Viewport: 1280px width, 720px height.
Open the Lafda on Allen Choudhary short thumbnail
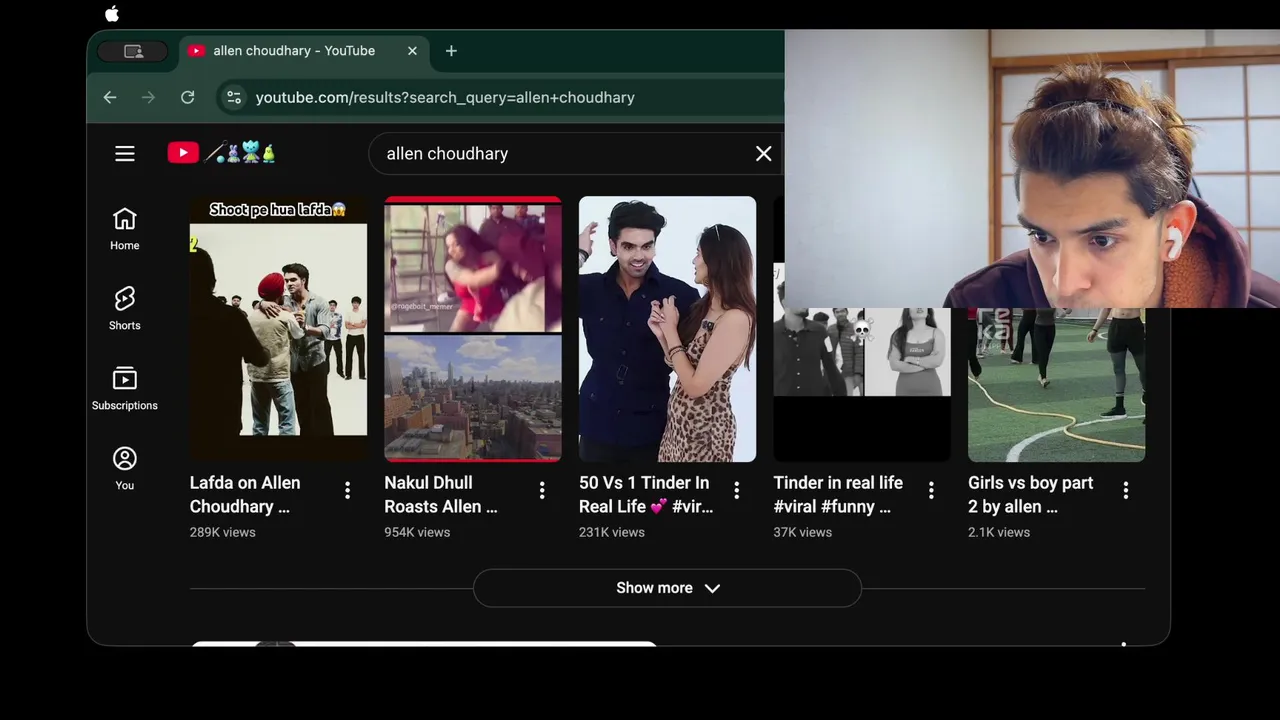pyautogui.click(x=278, y=329)
